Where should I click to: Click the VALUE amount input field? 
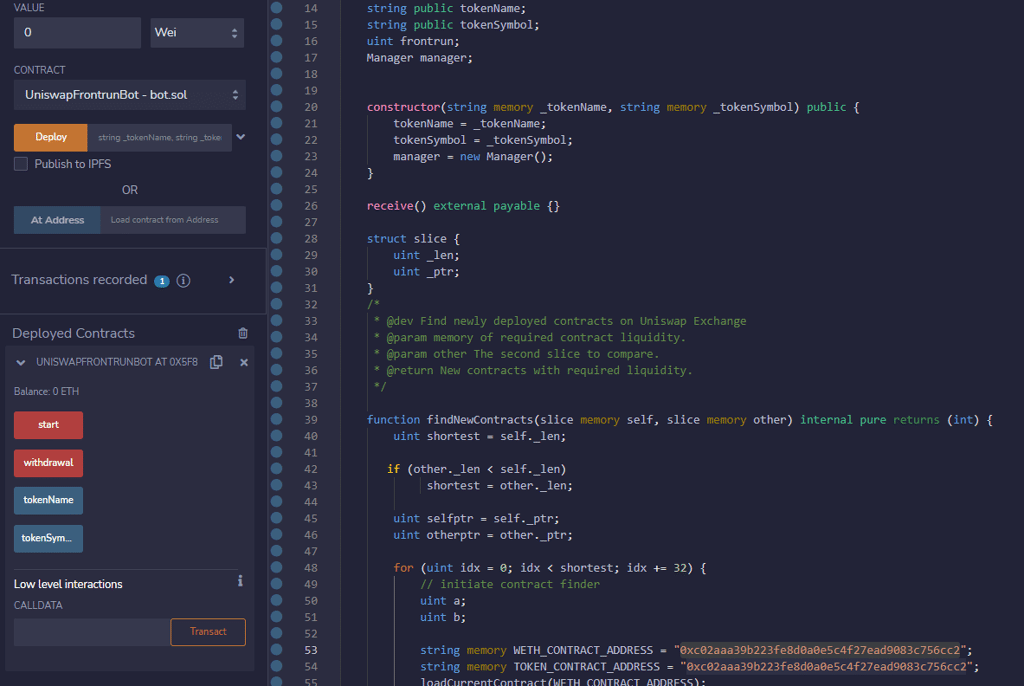77,33
